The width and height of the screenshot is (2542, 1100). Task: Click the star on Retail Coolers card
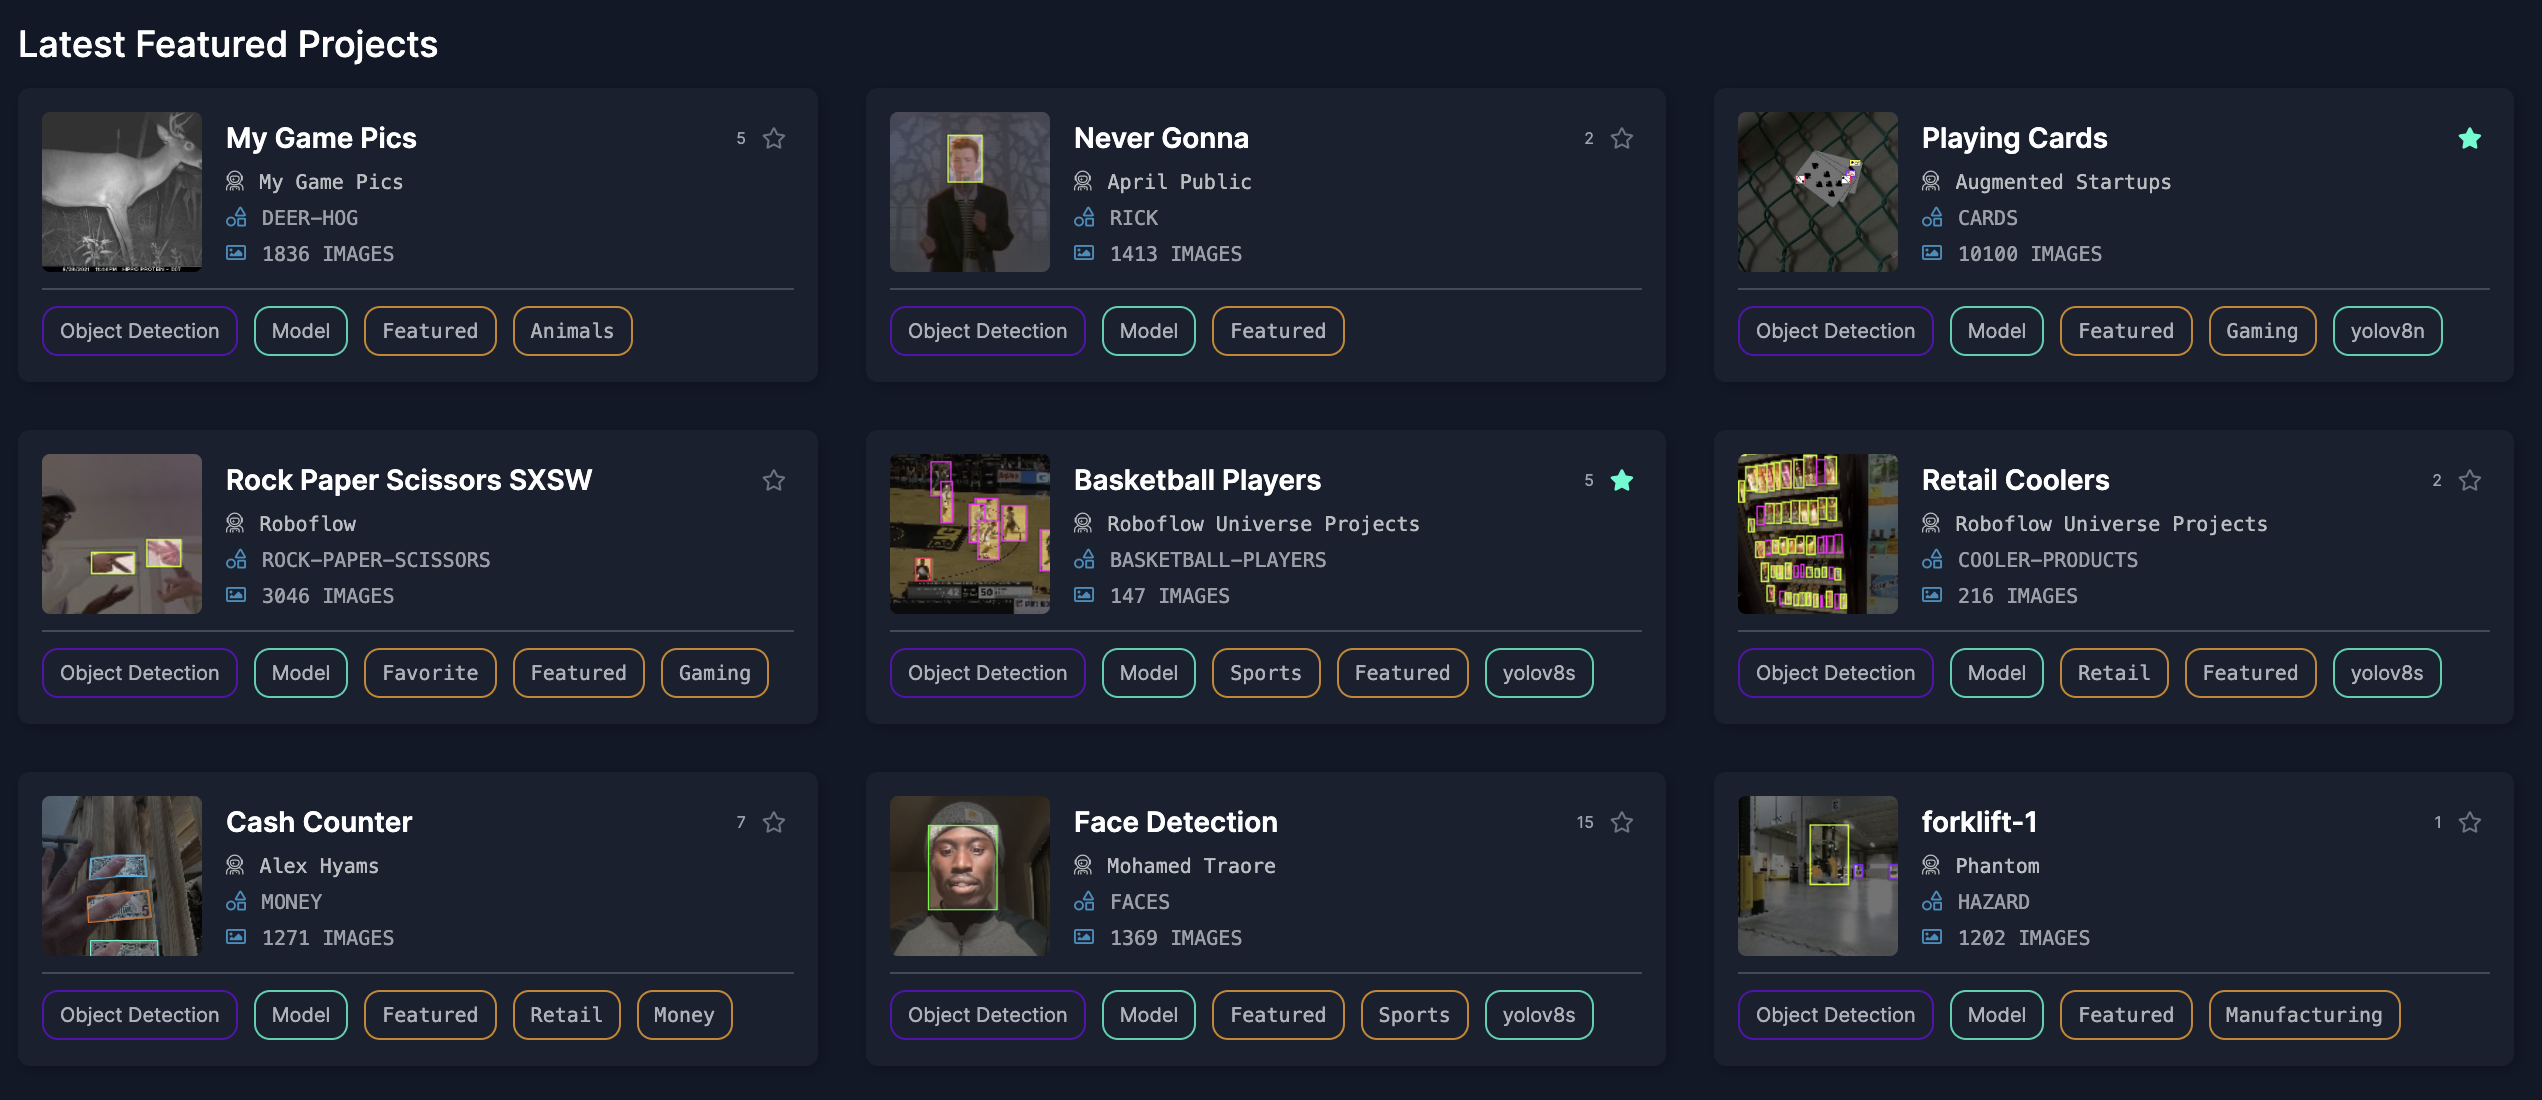point(2469,480)
